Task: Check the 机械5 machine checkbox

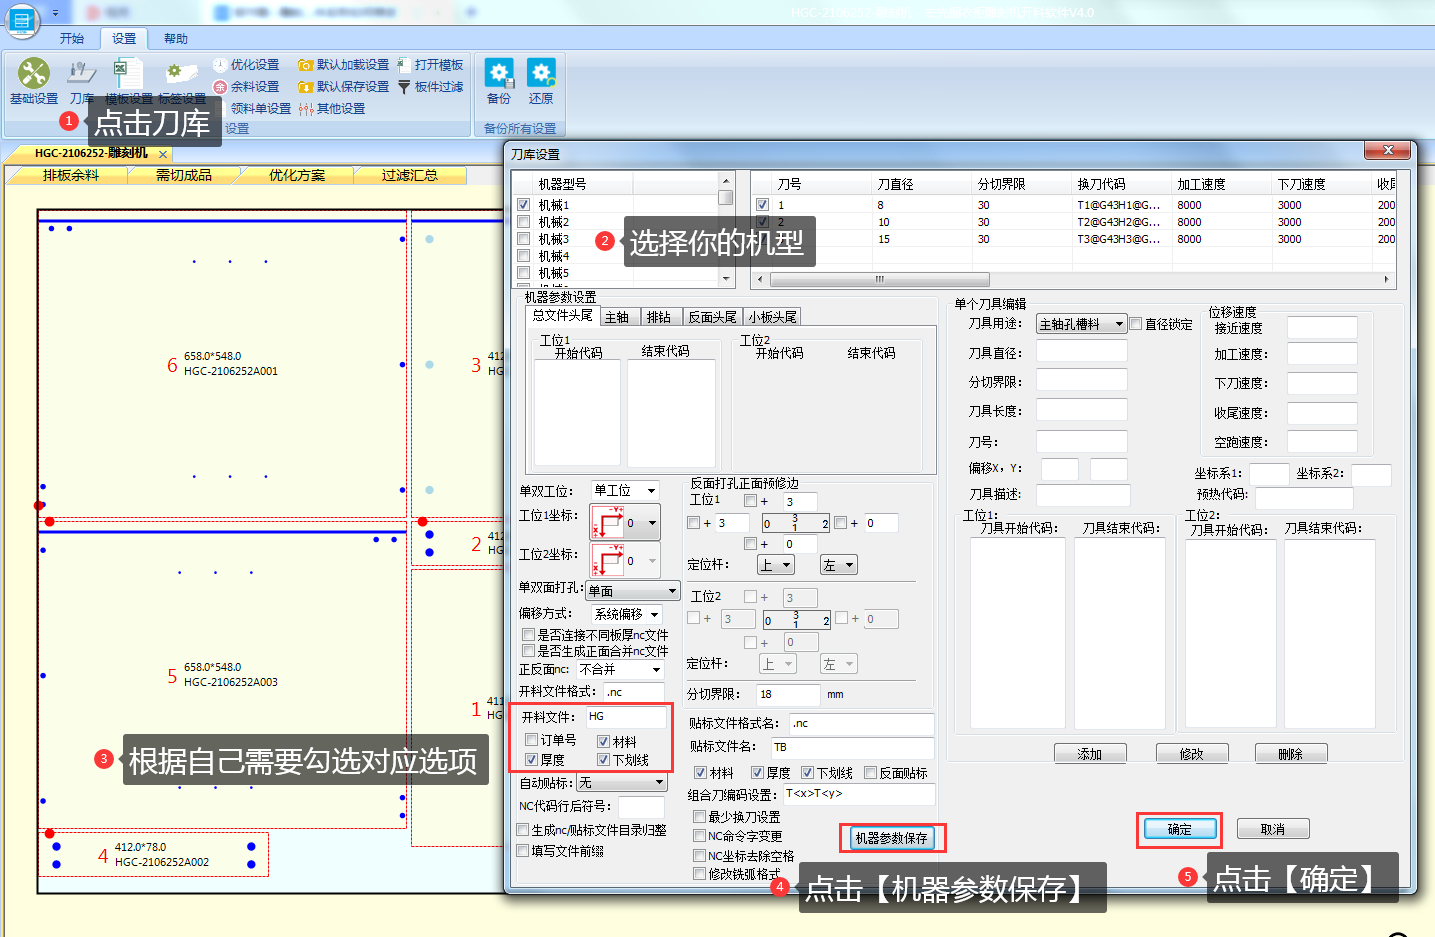Action: [x=523, y=273]
